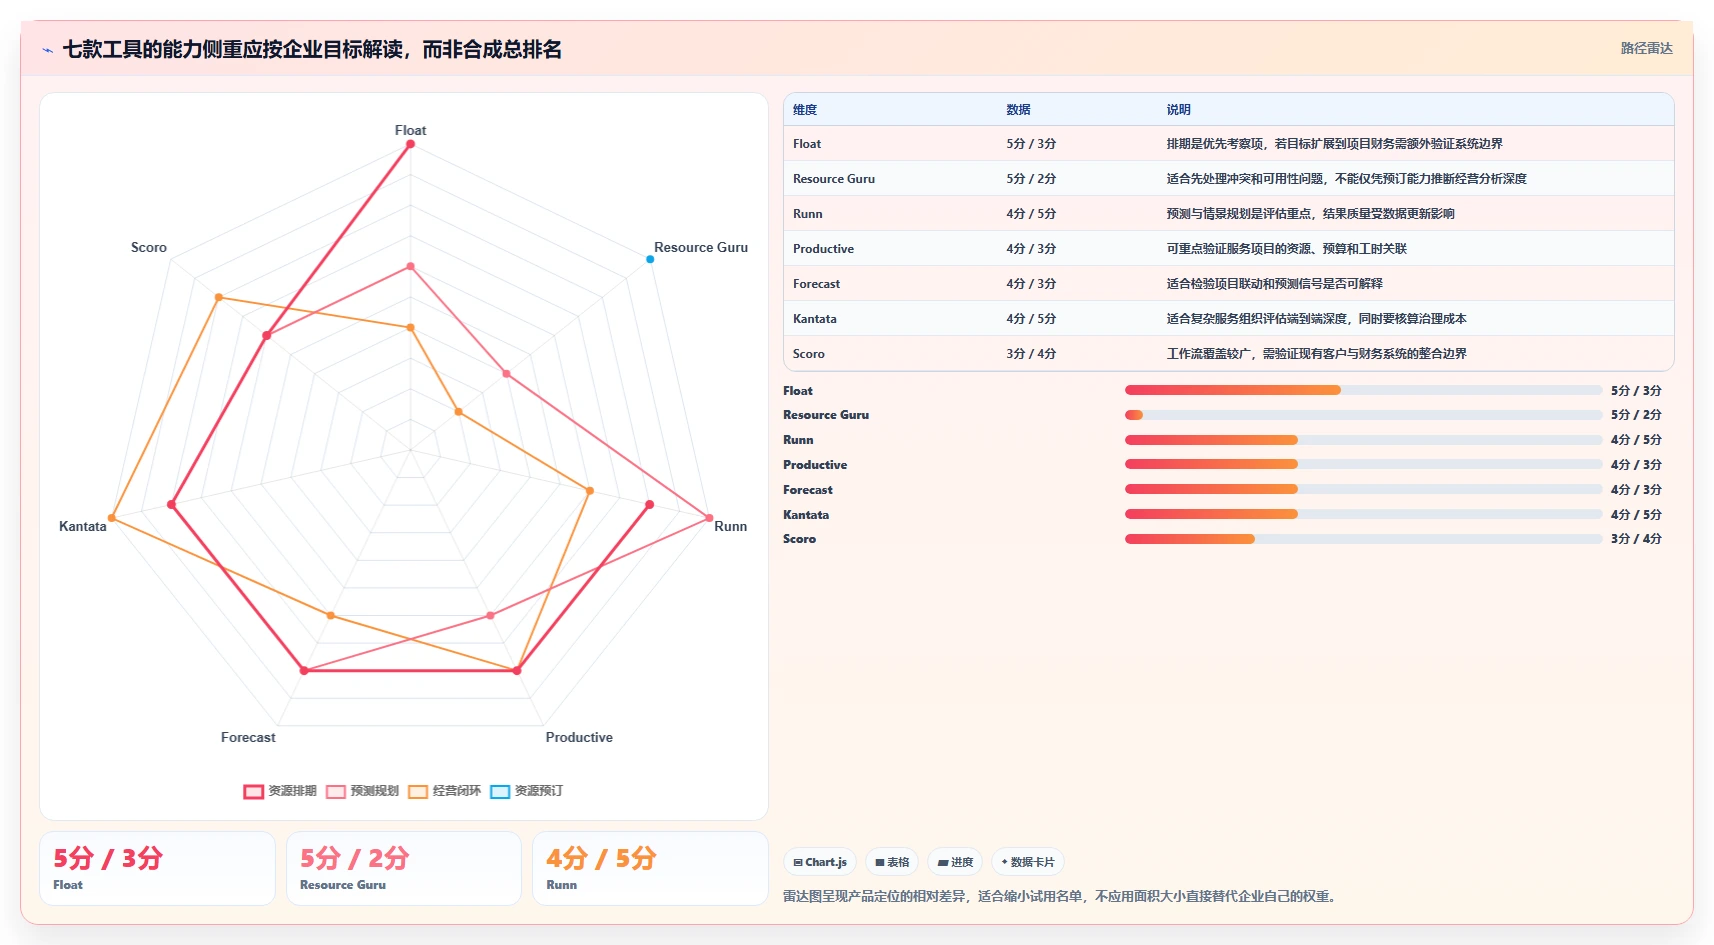Open the Resource Guru 5分 / 2分 summary card

404,869
